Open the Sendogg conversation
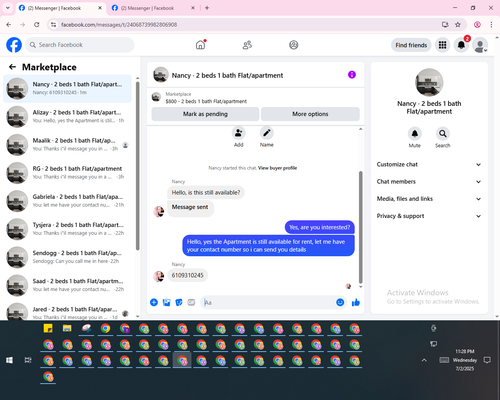Image resolution: width=500 pixels, height=400 pixels. [67, 257]
